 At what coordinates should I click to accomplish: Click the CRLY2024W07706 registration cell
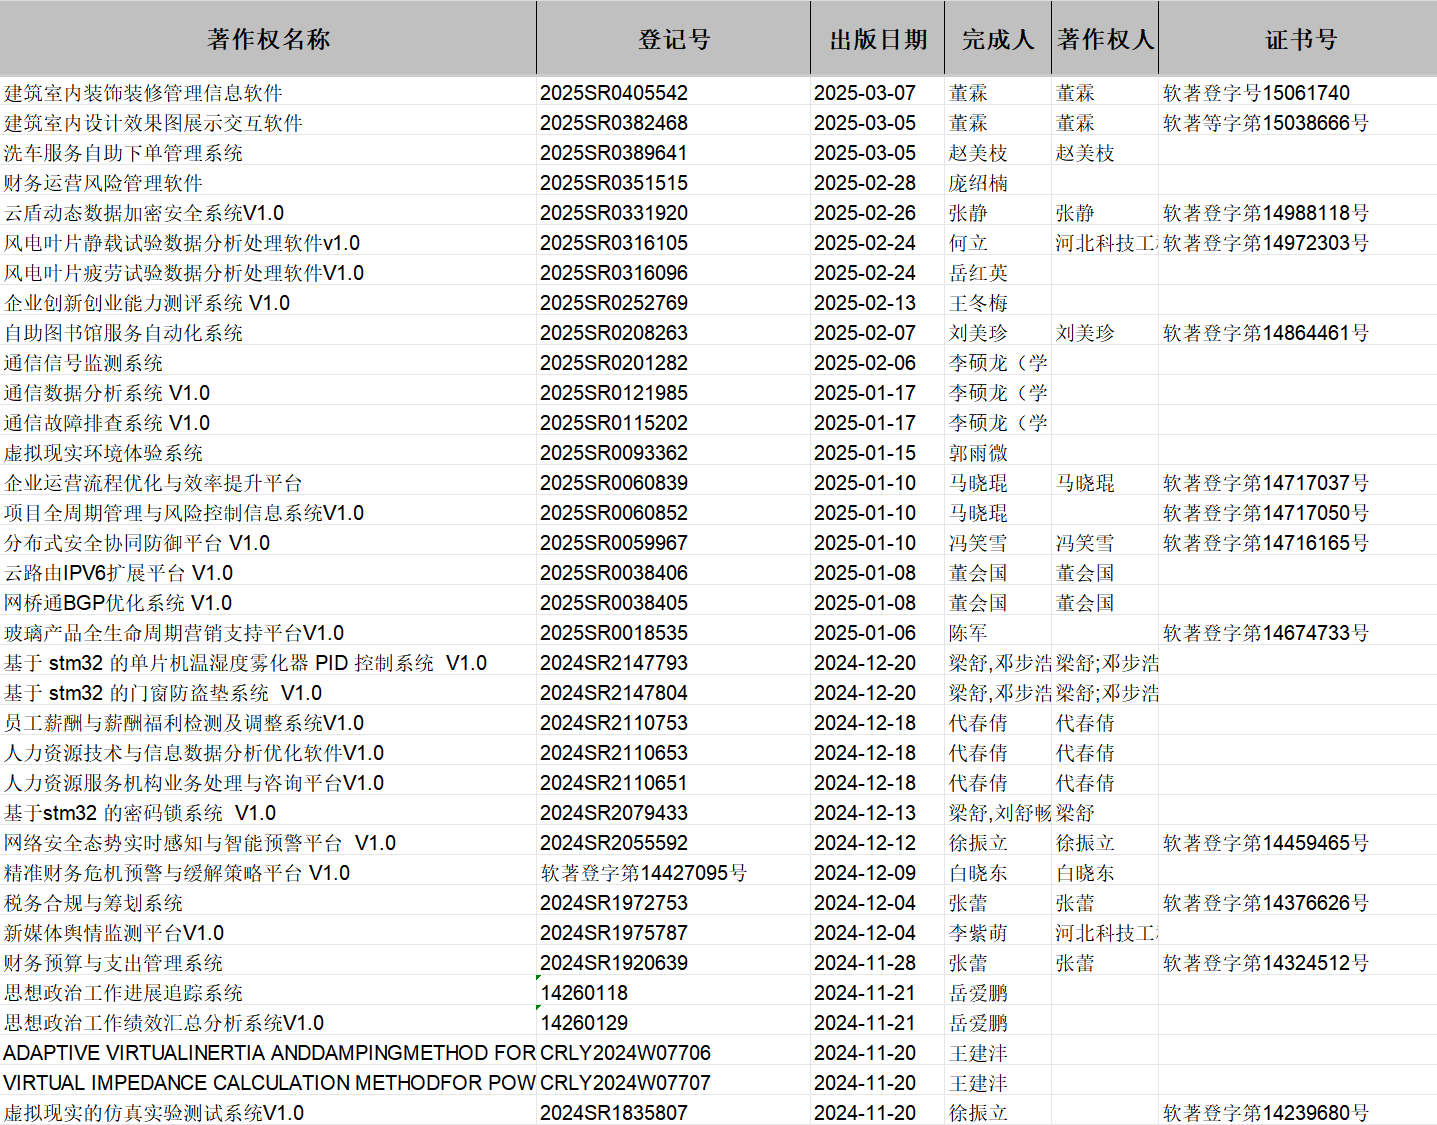coord(625,1053)
